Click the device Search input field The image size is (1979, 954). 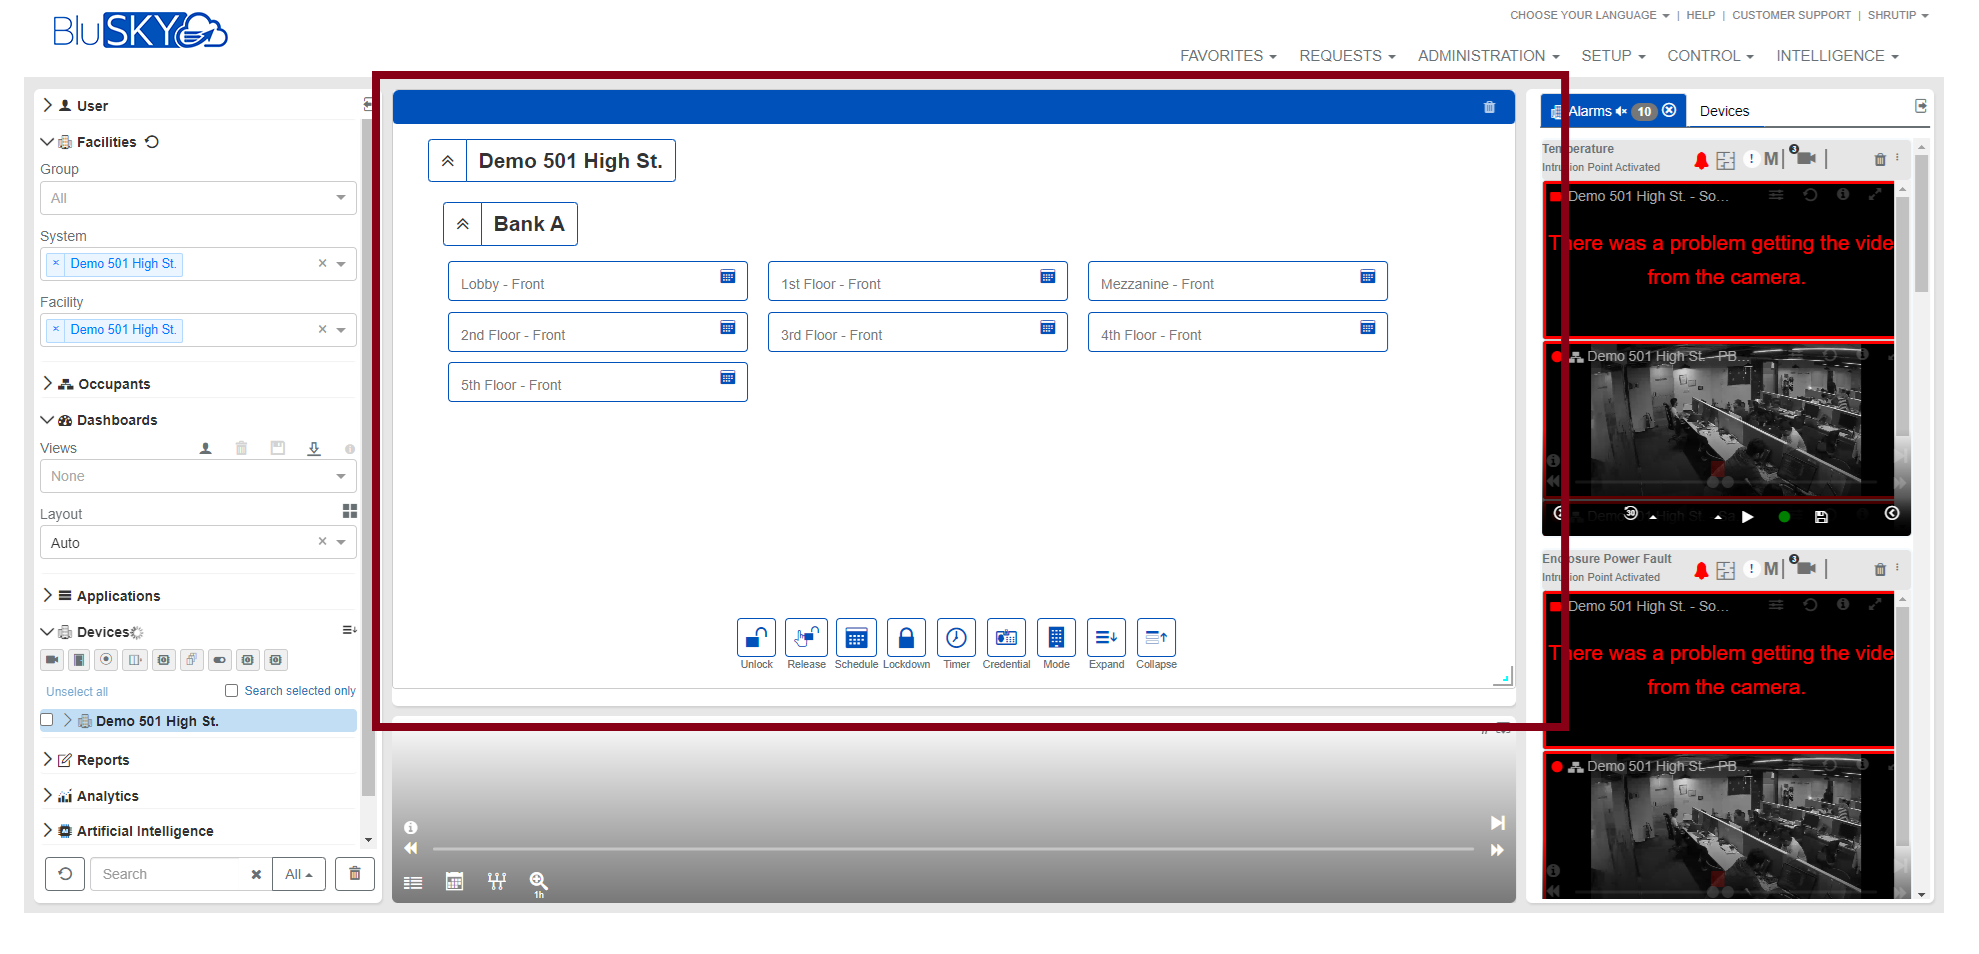pos(170,874)
